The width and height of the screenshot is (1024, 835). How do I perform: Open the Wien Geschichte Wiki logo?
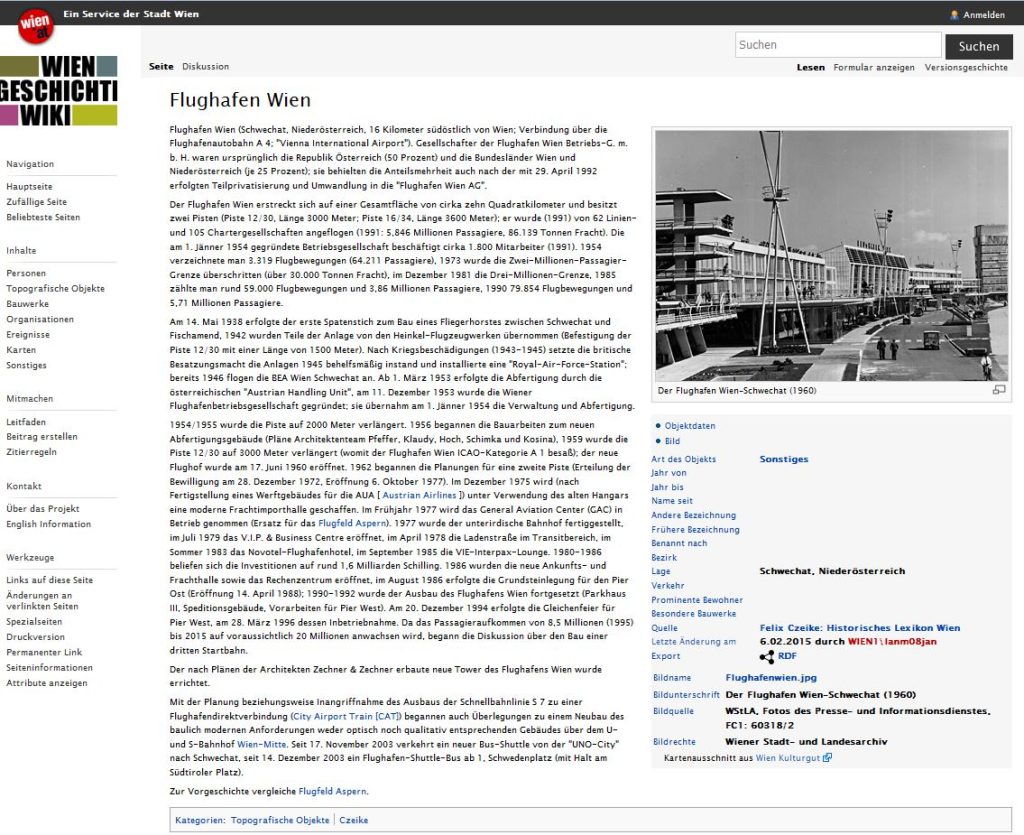pos(58,91)
